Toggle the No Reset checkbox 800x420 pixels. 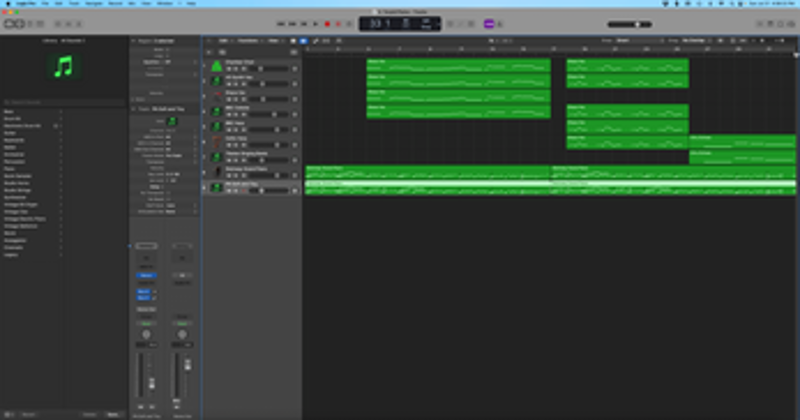pyautogui.click(x=169, y=199)
